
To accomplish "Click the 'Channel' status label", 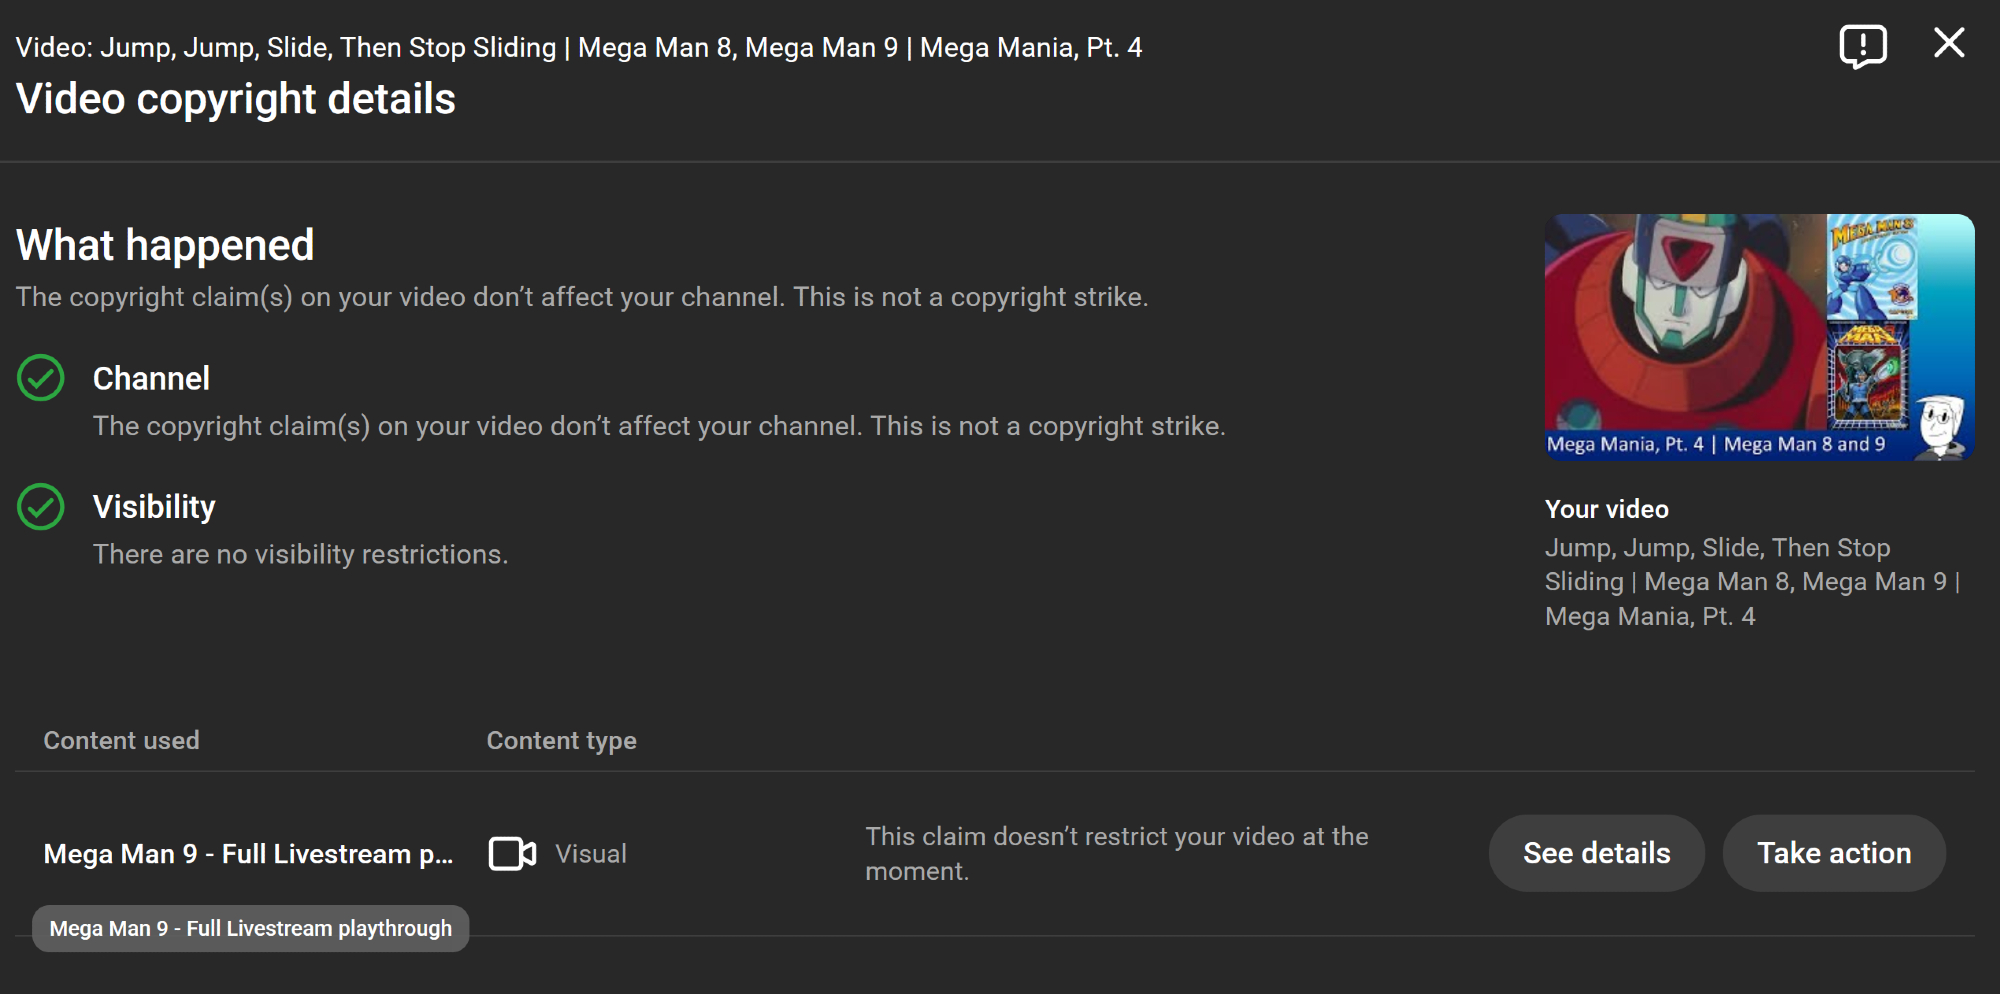I will [x=151, y=379].
